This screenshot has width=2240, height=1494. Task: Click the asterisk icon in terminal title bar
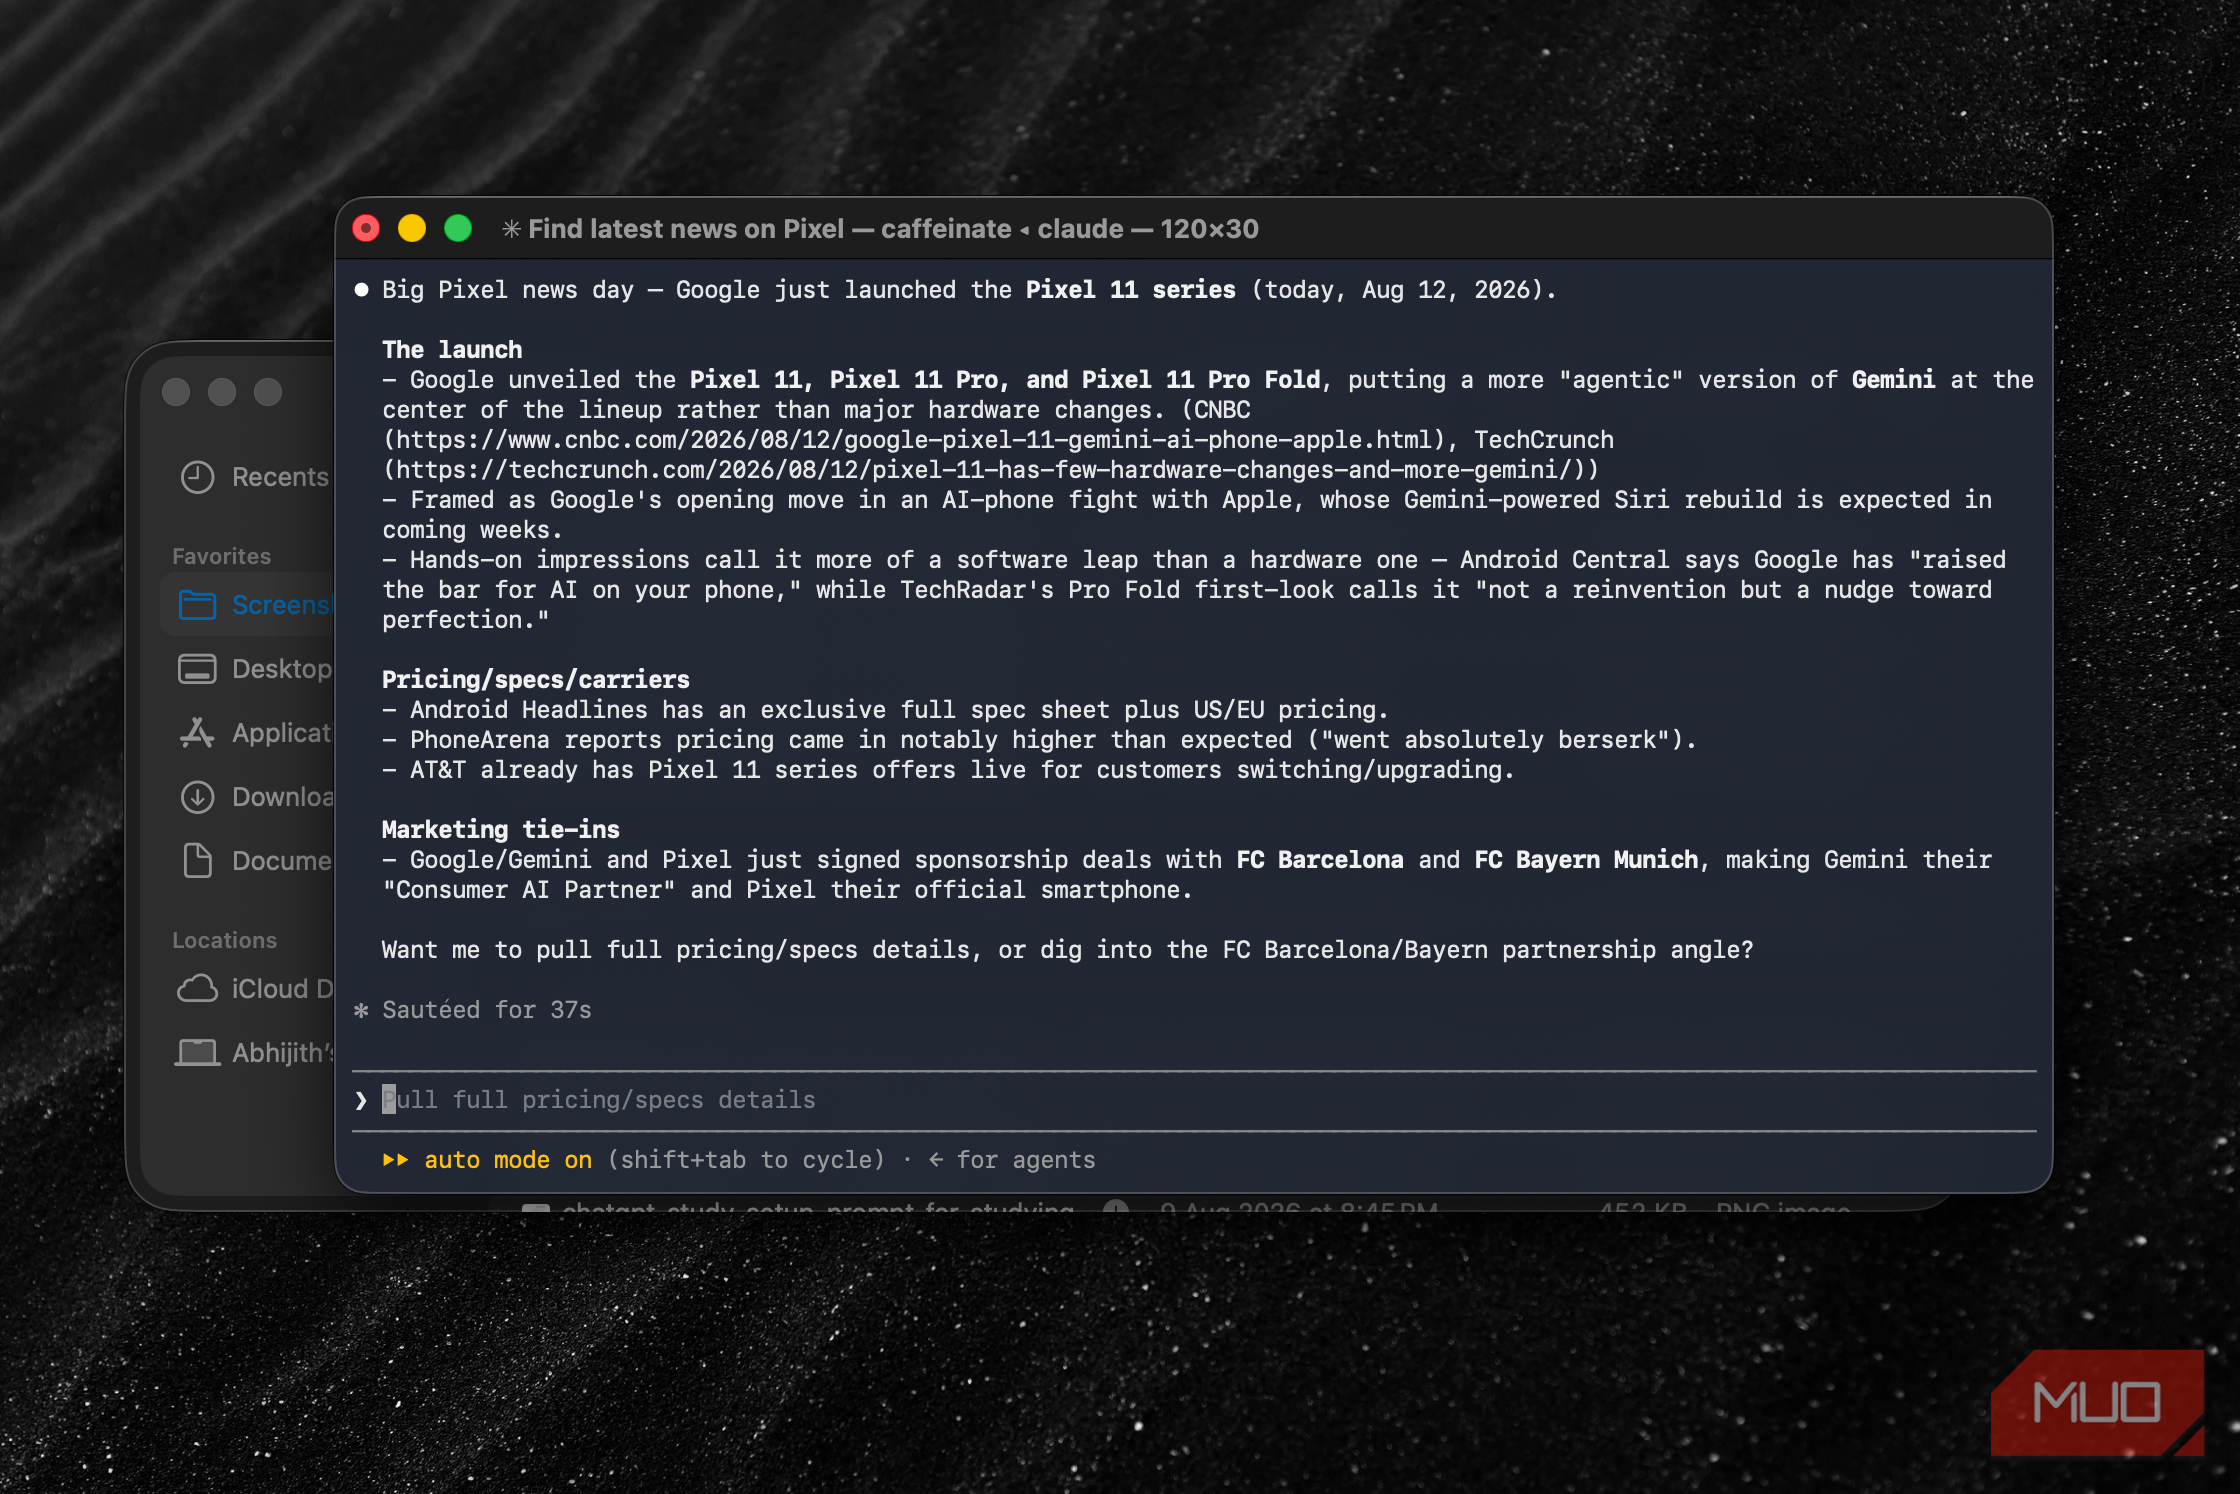[x=511, y=229]
